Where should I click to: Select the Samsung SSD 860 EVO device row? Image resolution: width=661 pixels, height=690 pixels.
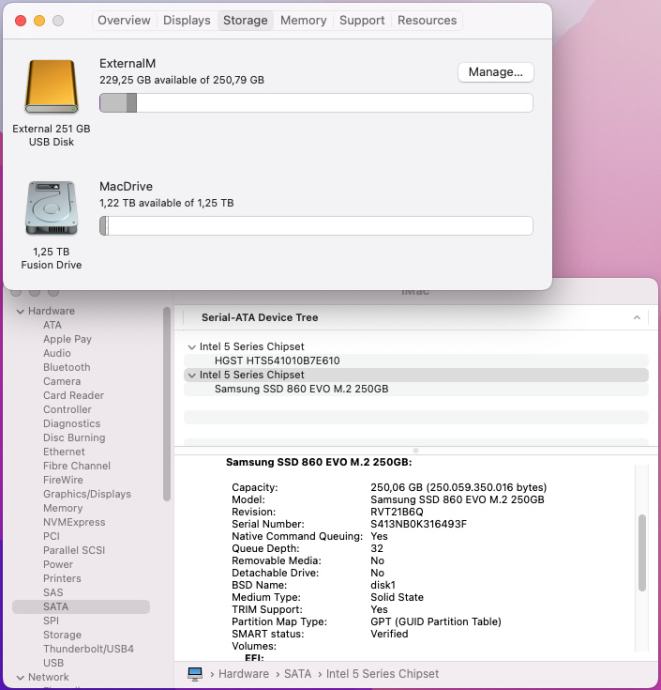[416, 389]
